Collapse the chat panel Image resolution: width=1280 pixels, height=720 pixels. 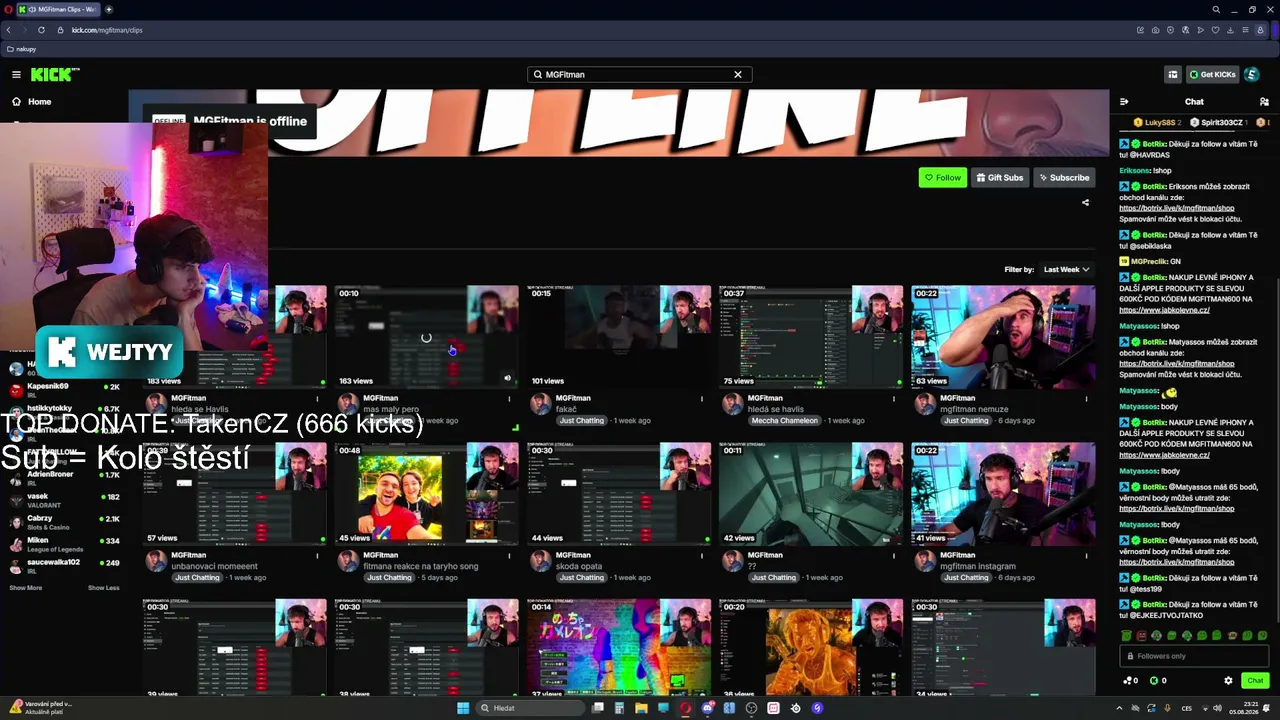coord(1124,102)
